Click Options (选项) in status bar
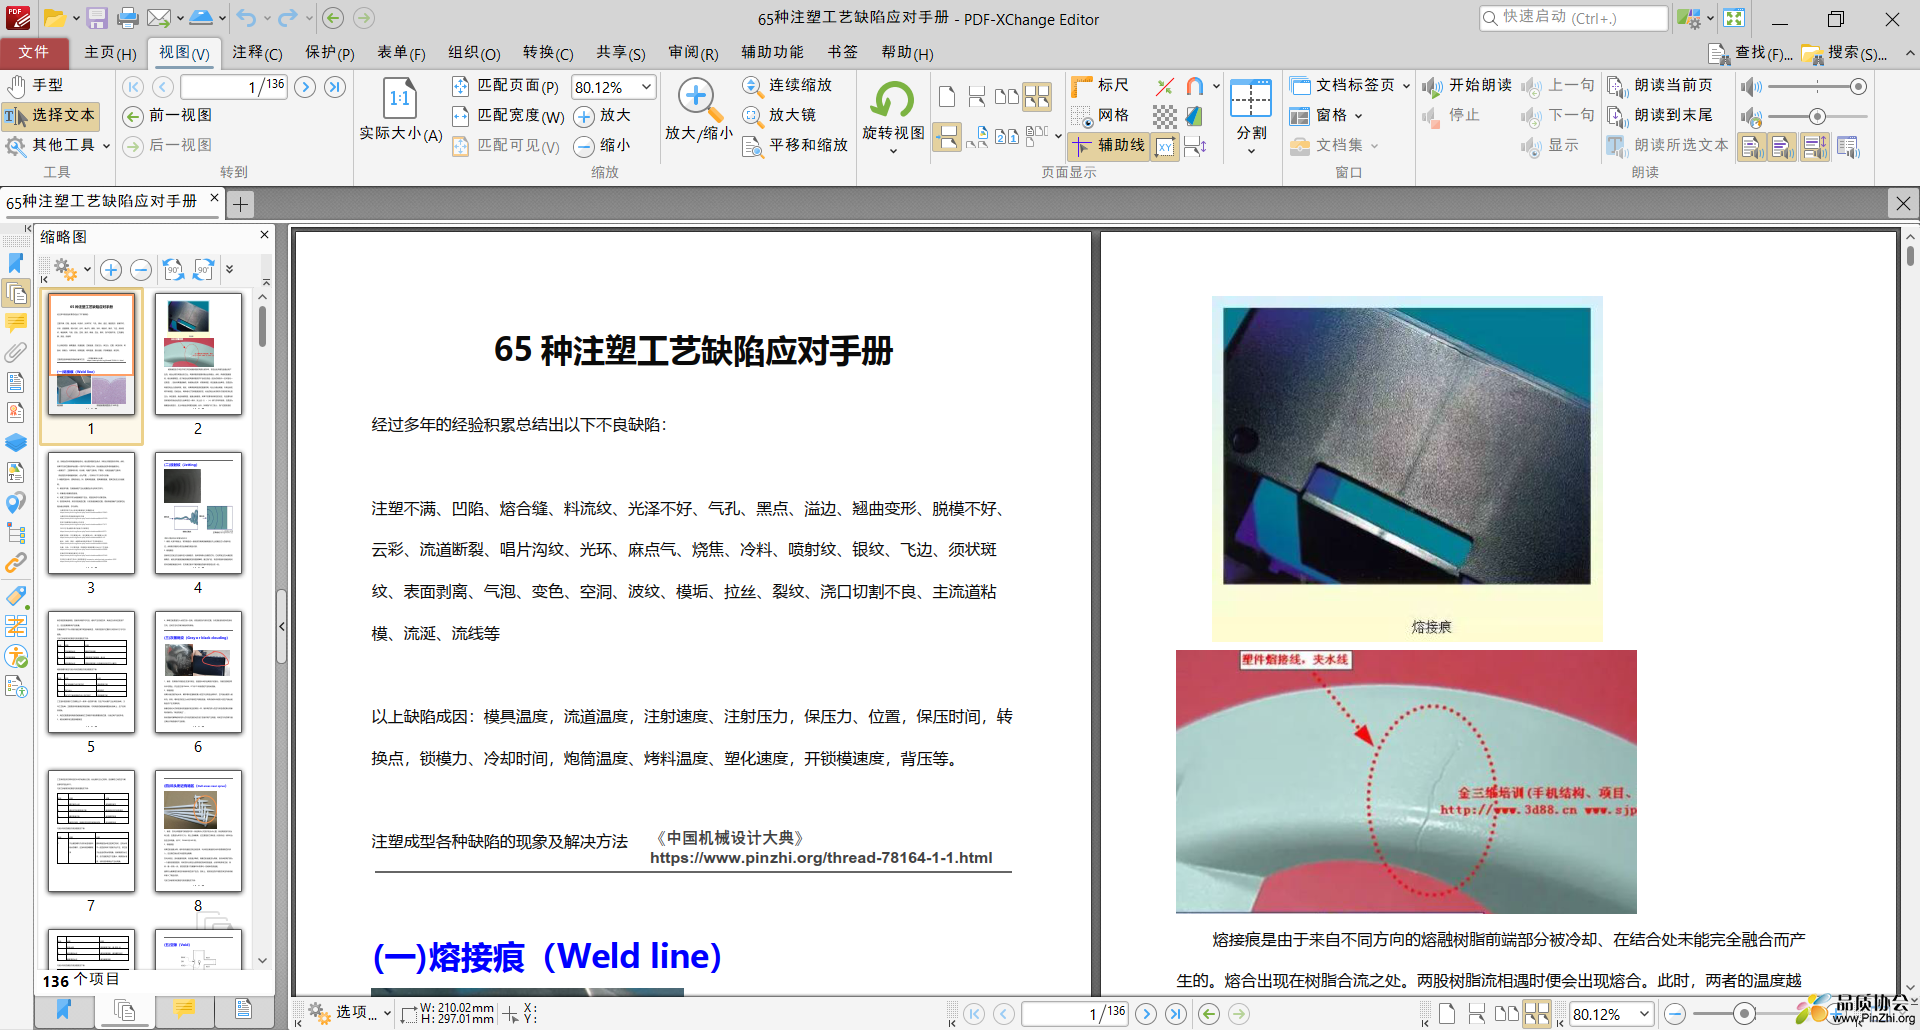The height and width of the screenshot is (1030, 1920). coord(350,1013)
